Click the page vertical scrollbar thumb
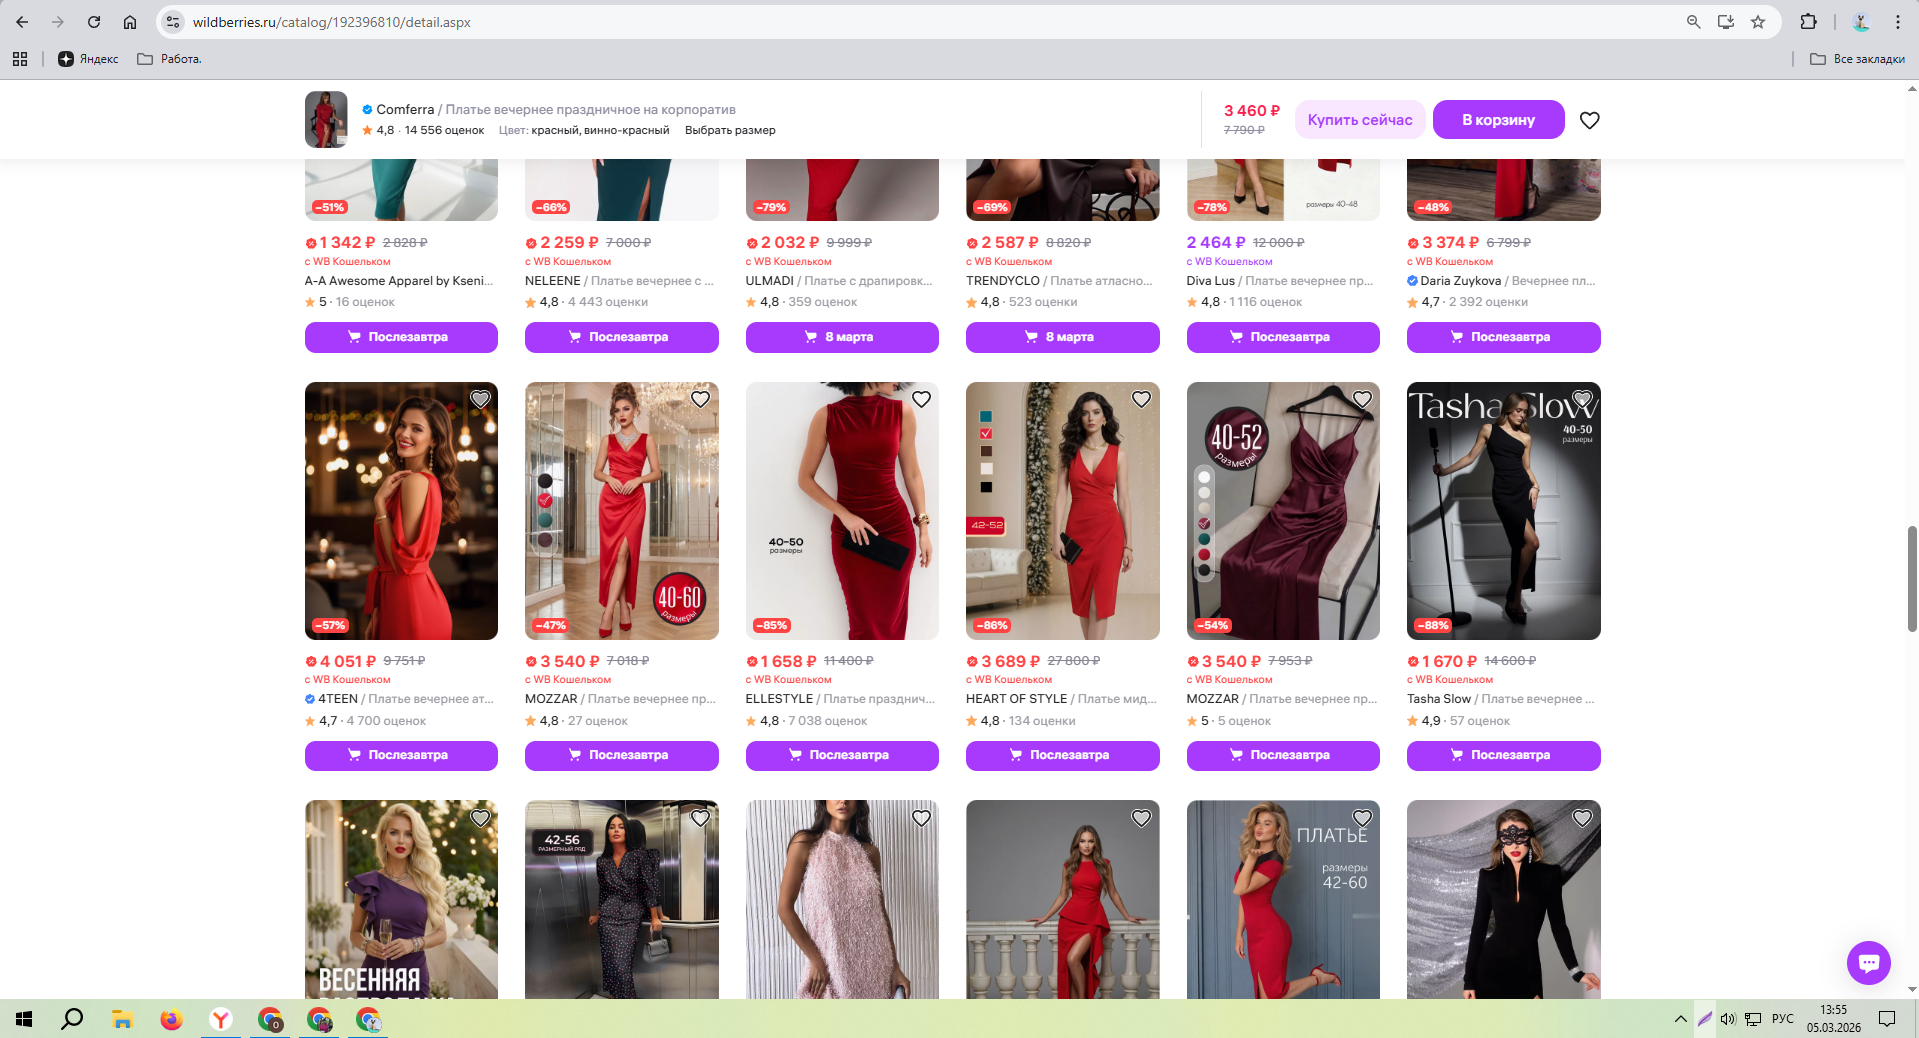The height and width of the screenshot is (1038, 1919). coord(1912,578)
